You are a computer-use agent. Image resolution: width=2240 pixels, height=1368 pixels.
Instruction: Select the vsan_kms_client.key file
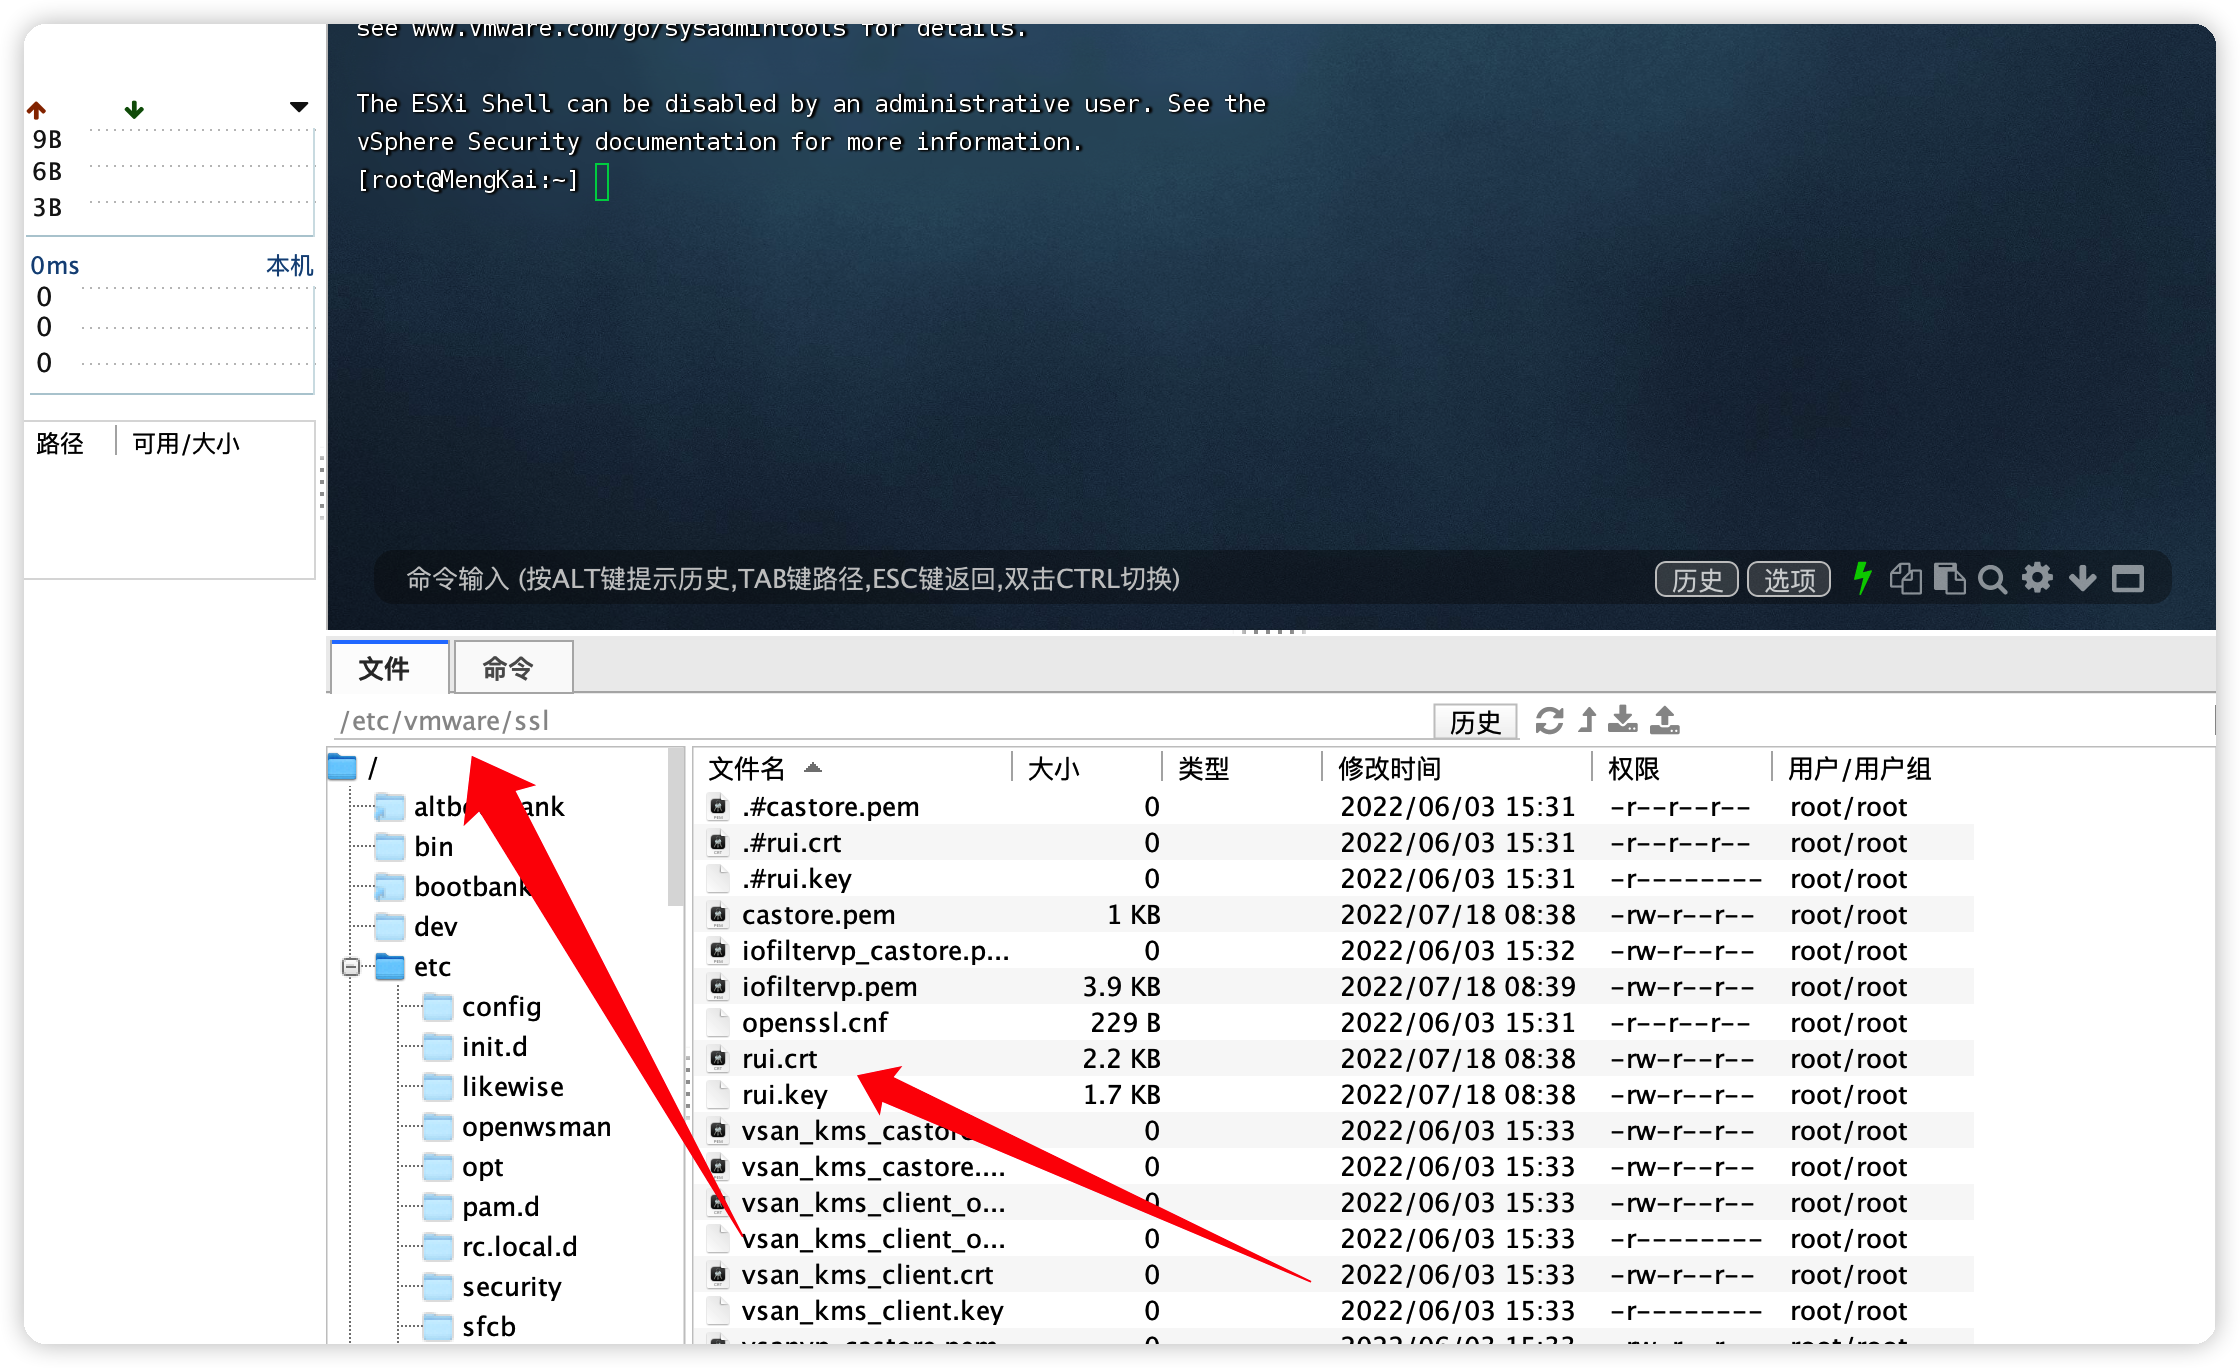pos(1336,1311)
